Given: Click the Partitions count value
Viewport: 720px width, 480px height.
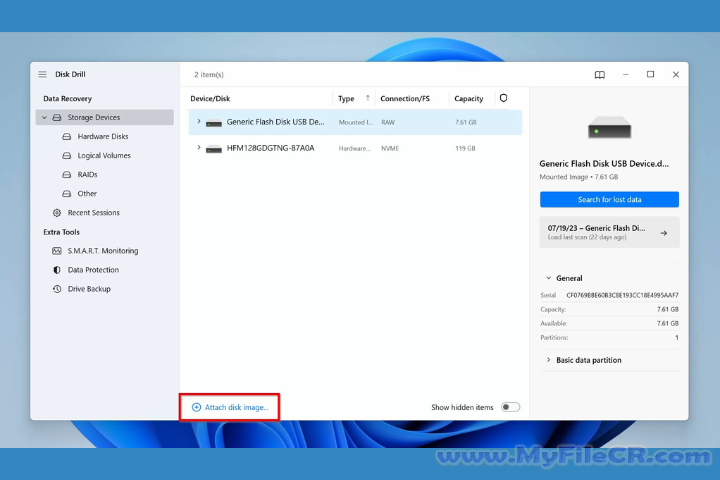Looking at the screenshot, I should (676, 338).
